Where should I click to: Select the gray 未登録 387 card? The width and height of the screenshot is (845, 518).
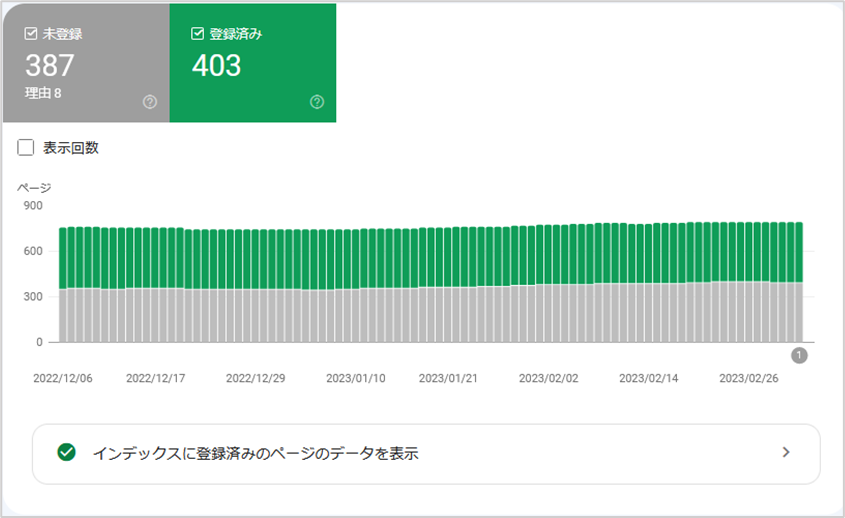[x=86, y=63]
